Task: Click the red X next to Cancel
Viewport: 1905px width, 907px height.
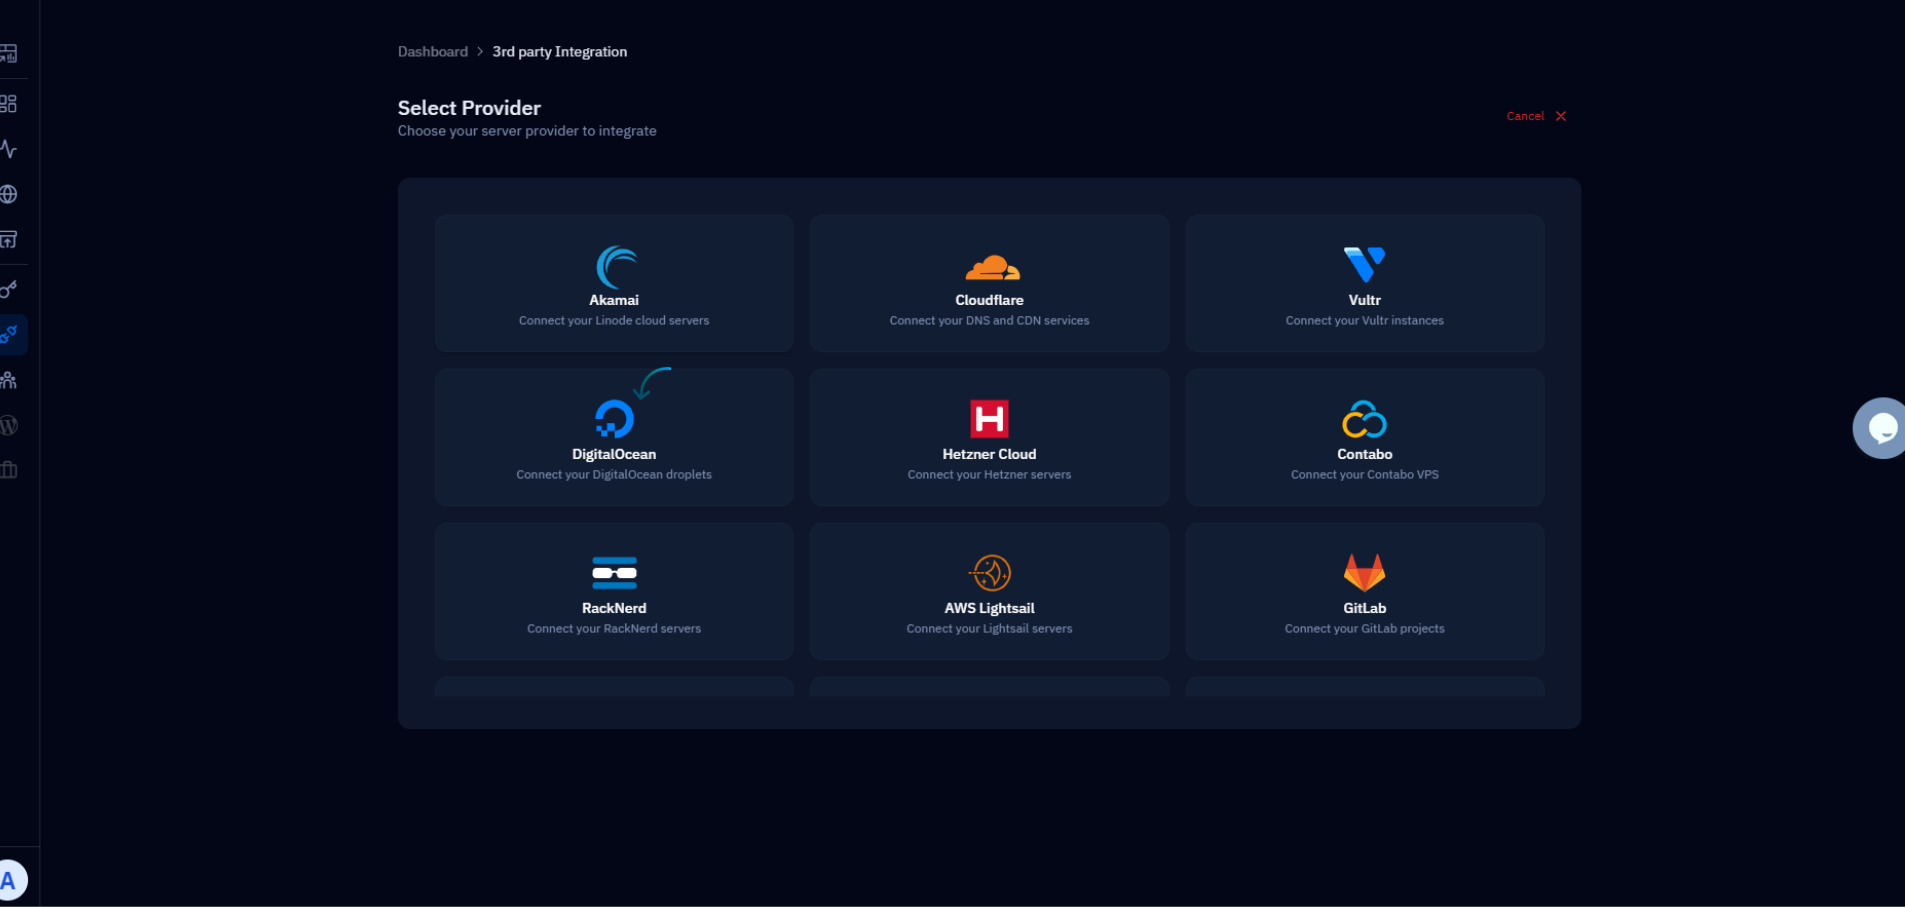Action: (1561, 116)
